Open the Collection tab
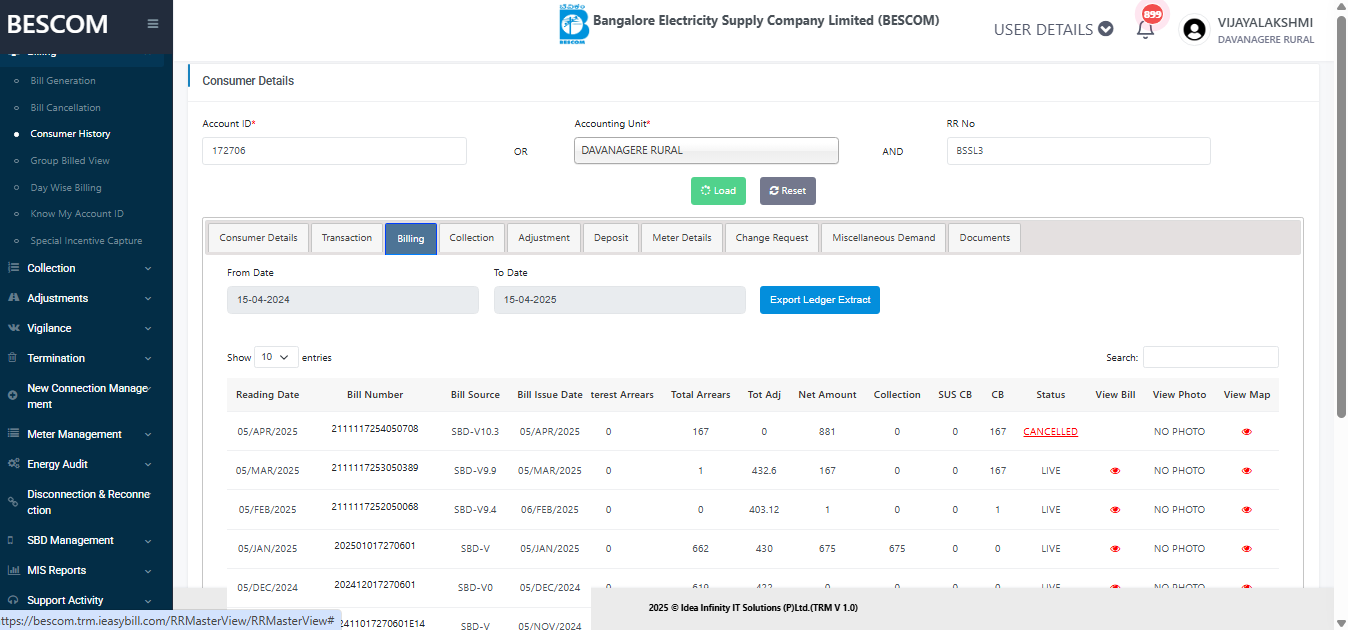The image size is (1348, 630). pyautogui.click(x=472, y=238)
